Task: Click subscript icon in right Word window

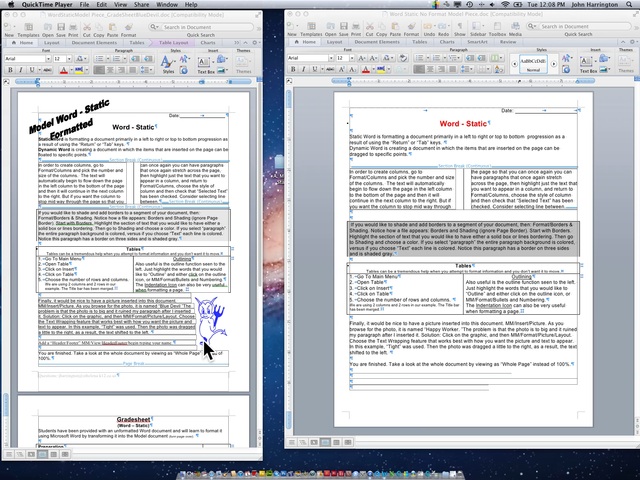Action: click(353, 69)
